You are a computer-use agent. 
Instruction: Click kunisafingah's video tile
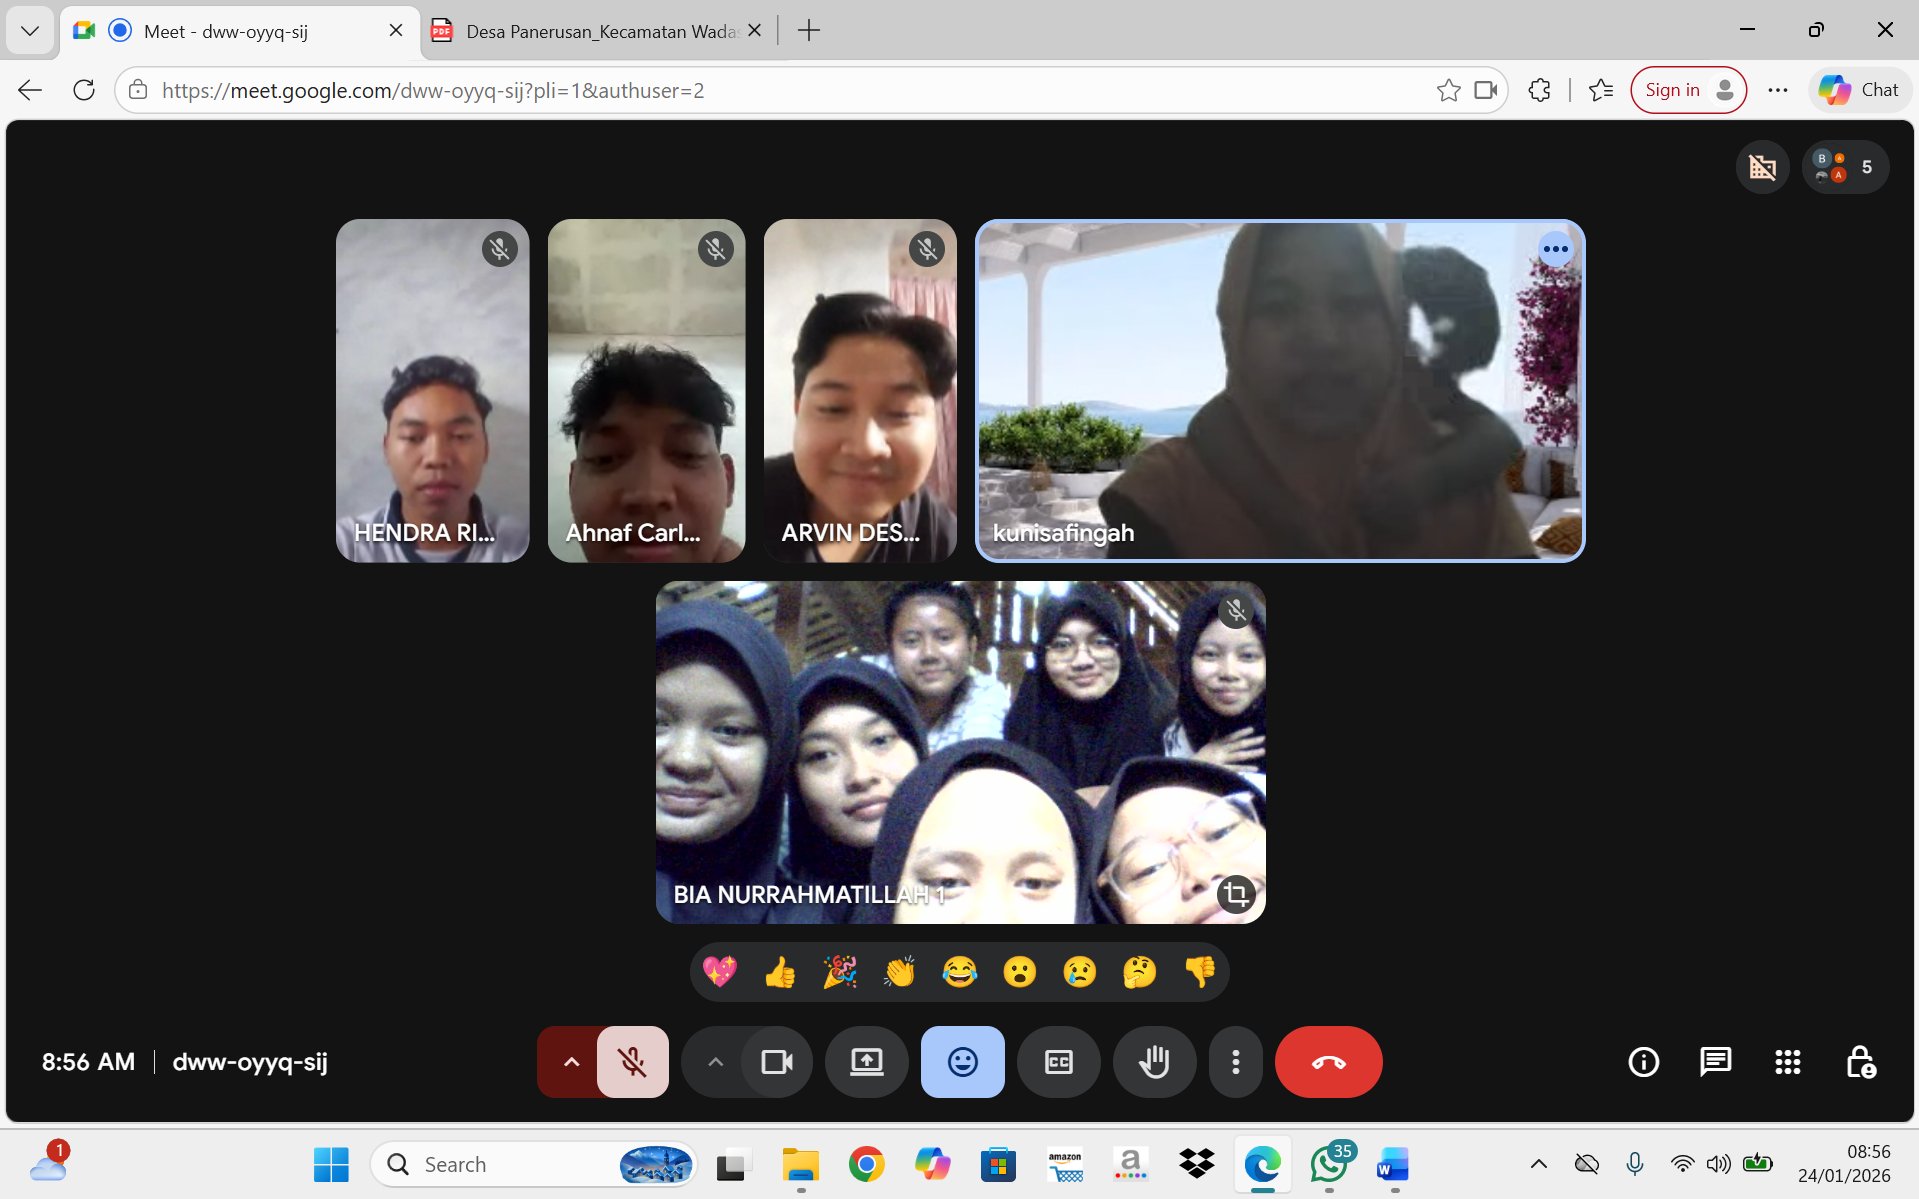1280,390
